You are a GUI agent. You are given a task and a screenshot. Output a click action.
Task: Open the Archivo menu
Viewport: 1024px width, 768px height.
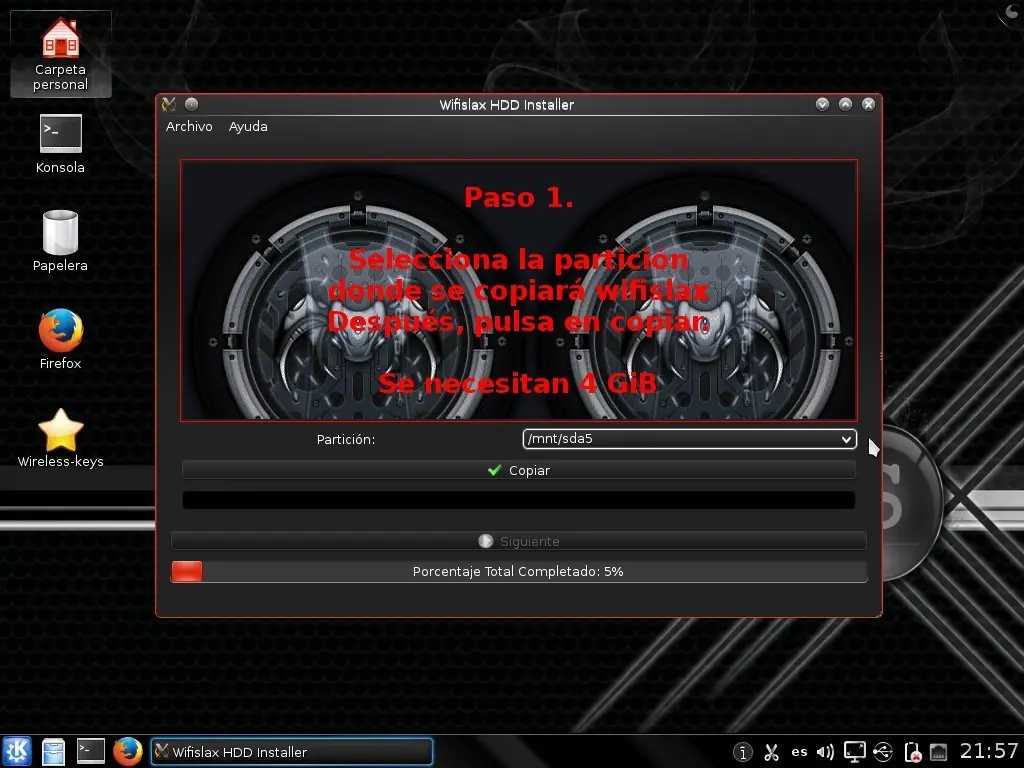[189, 127]
